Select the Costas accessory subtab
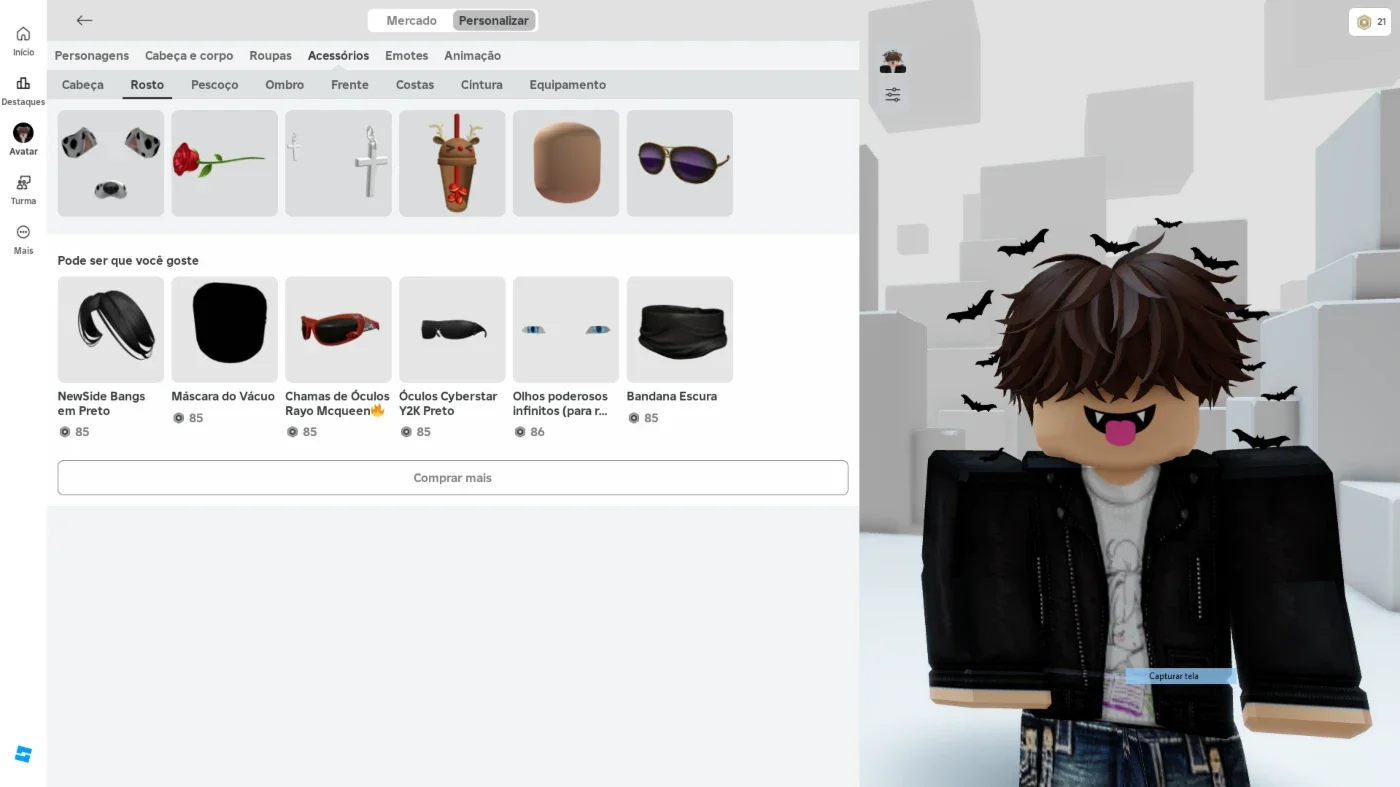The height and width of the screenshot is (787, 1400). [415, 85]
